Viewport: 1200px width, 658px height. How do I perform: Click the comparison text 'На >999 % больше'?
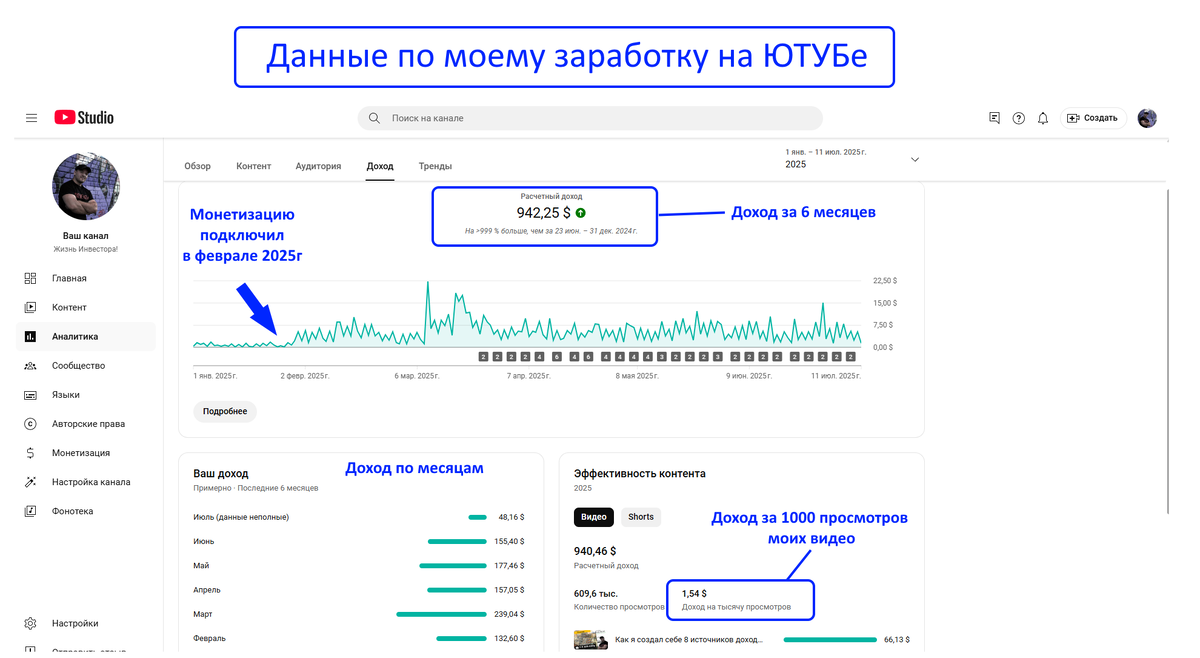click(x=551, y=231)
